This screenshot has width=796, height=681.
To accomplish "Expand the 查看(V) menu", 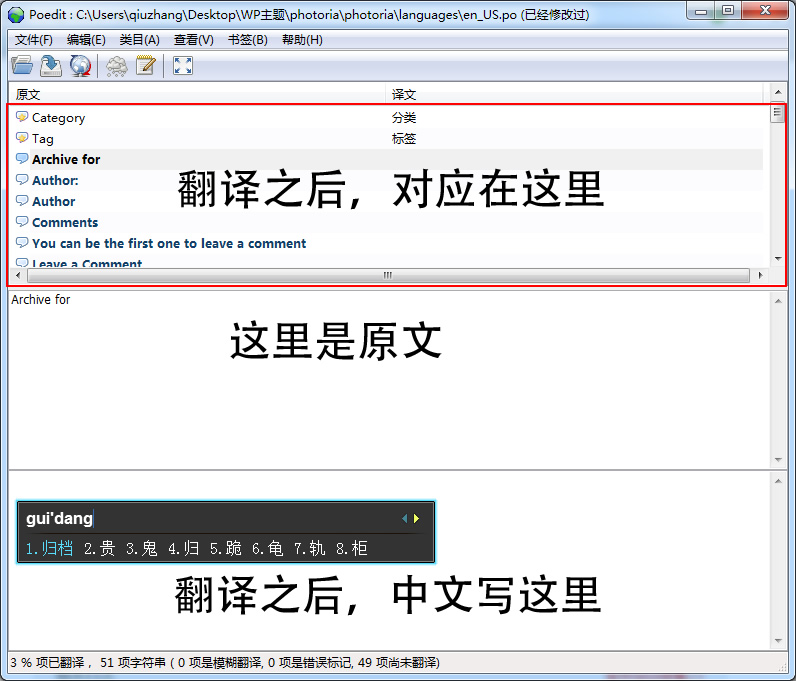I will 193,40.
